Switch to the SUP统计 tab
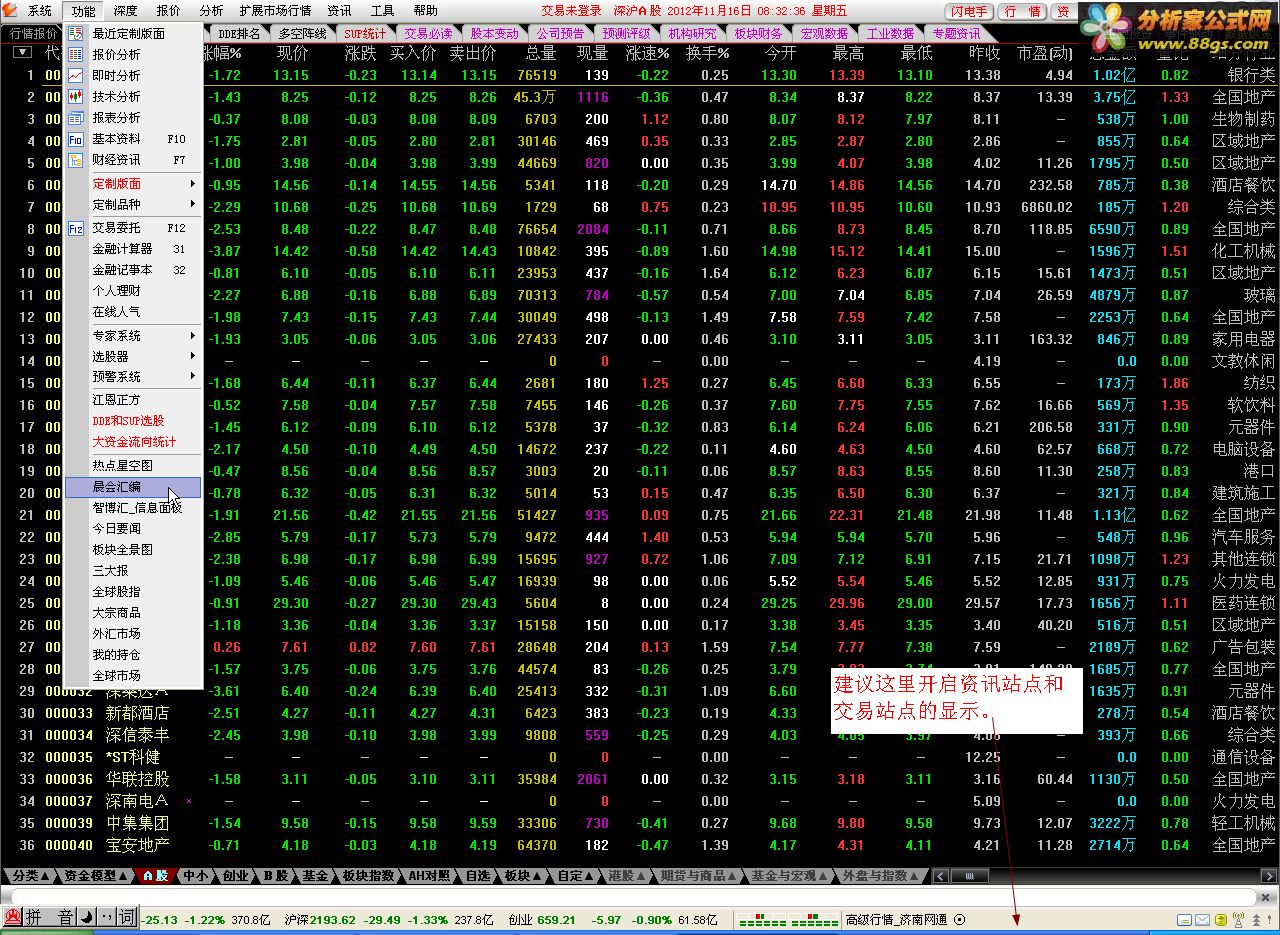The width and height of the screenshot is (1280, 935). (x=364, y=34)
